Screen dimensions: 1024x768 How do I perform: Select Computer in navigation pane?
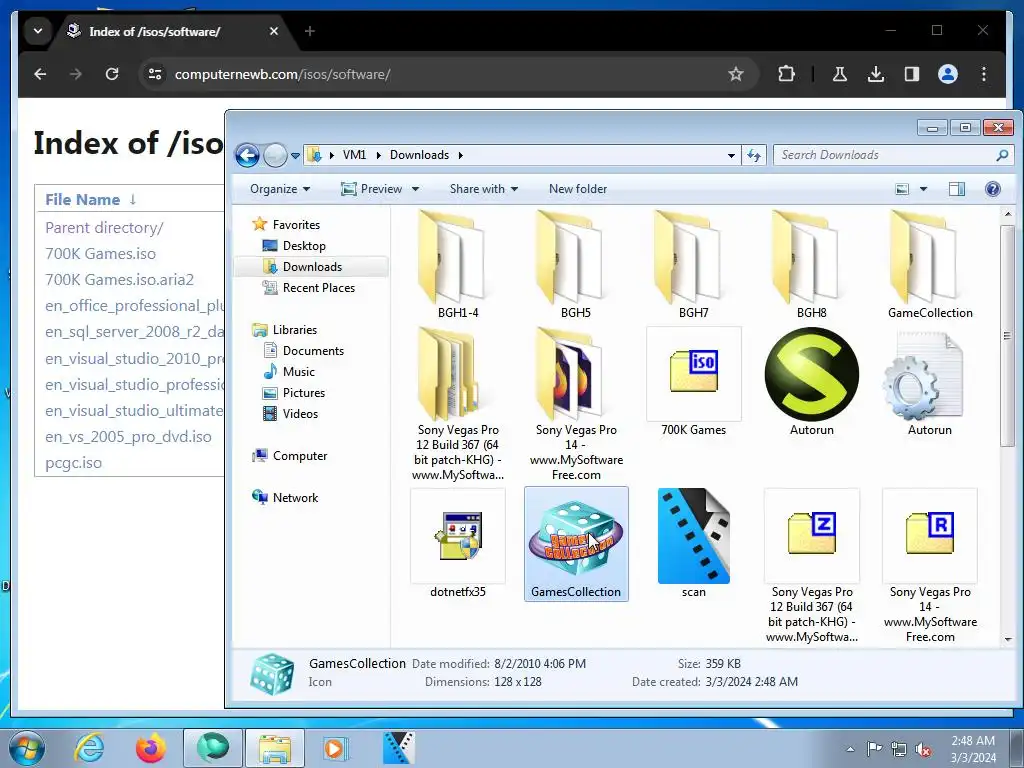pyautogui.click(x=300, y=456)
